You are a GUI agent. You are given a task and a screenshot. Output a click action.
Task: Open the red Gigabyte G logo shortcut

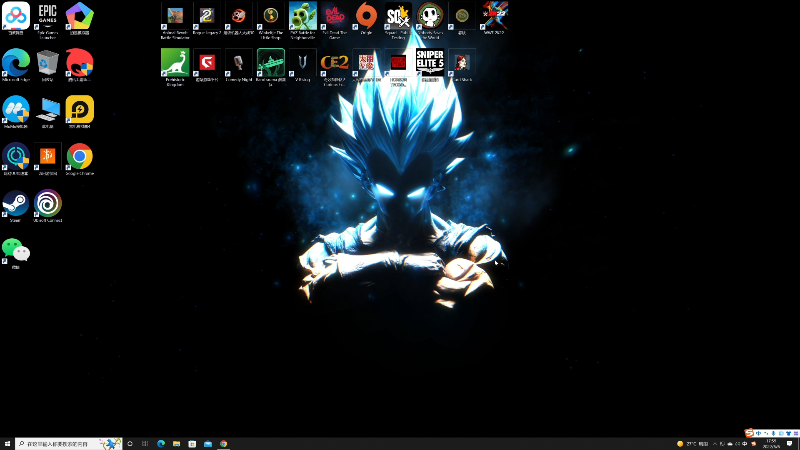click(x=207, y=65)
